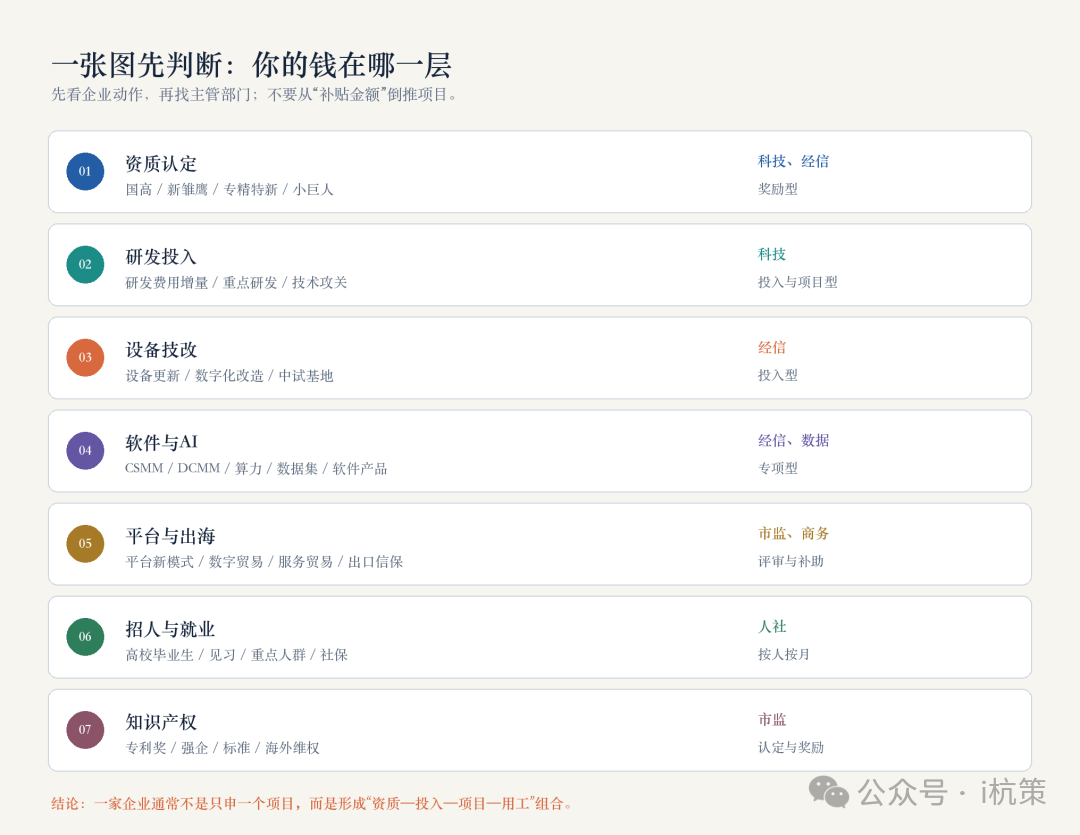Screen dimensions: 1080x835
Task: Click the teal 02 number badge
Action: pos(85,265)
